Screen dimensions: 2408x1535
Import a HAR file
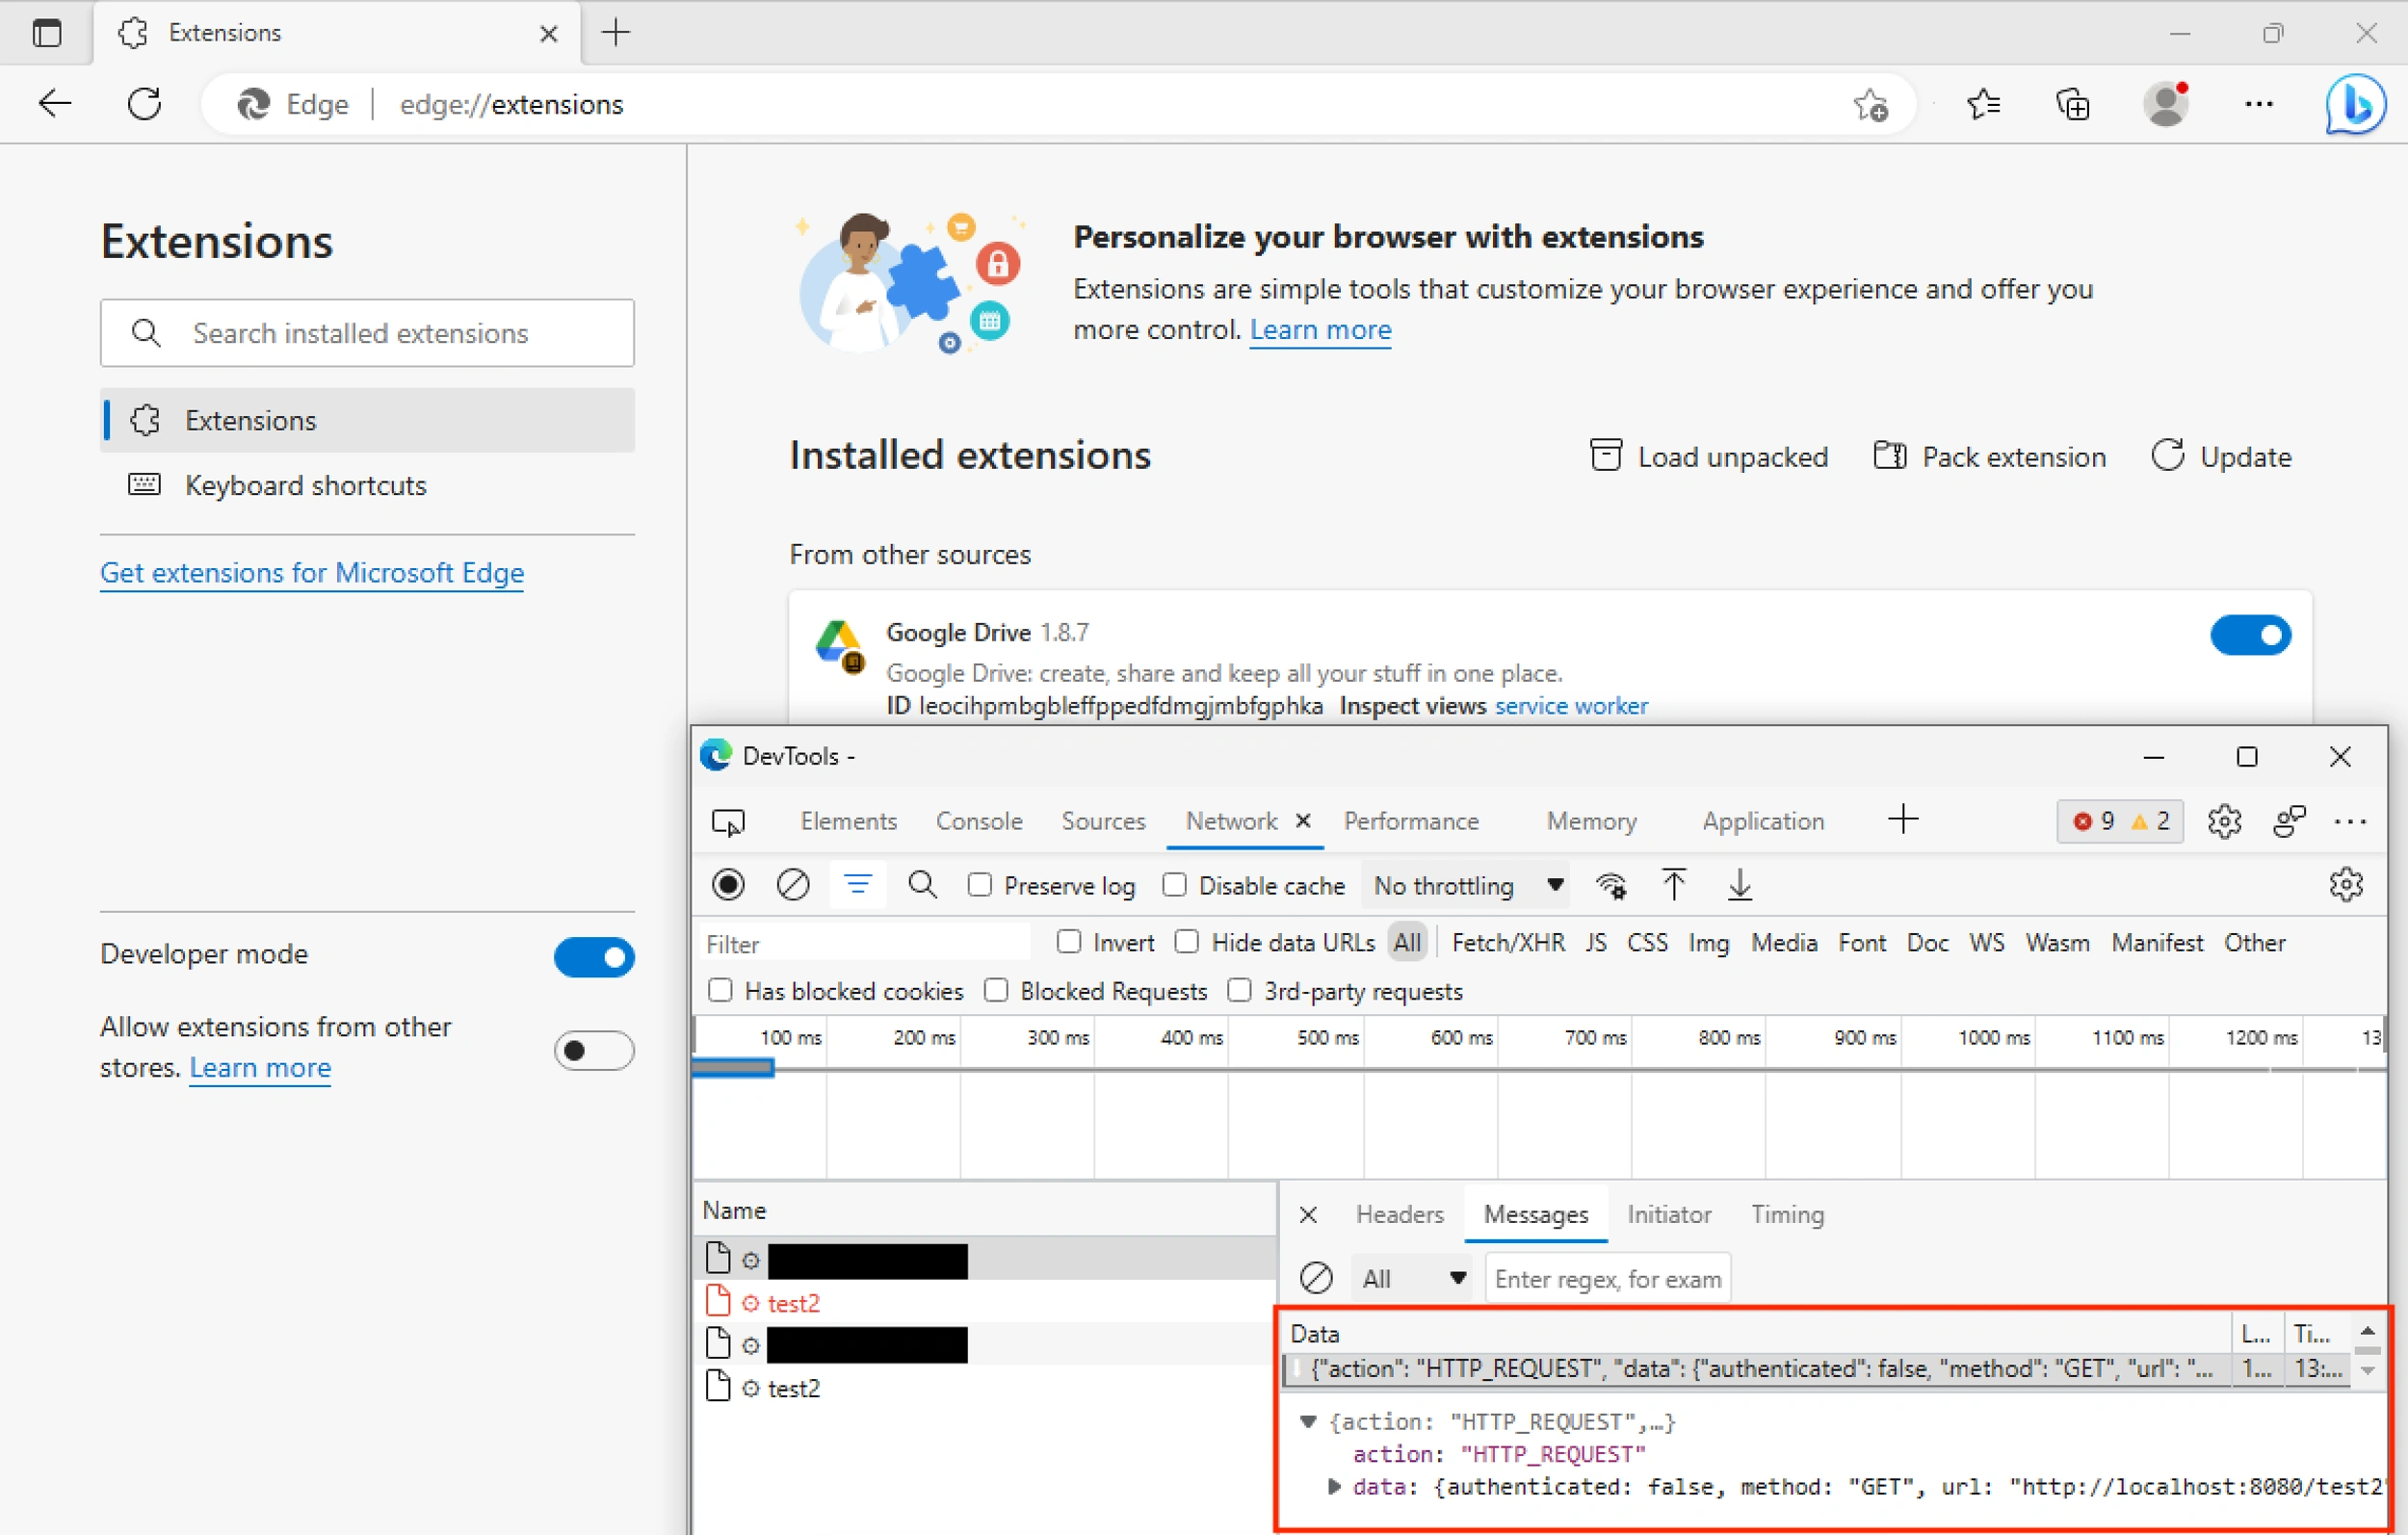[x=1675, y=885]
